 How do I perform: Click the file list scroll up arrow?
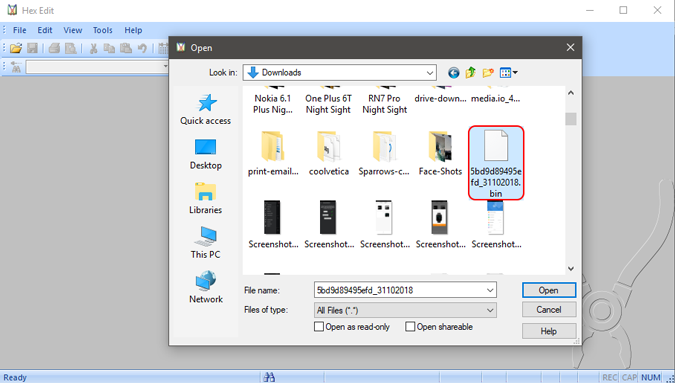pos(571,93)
